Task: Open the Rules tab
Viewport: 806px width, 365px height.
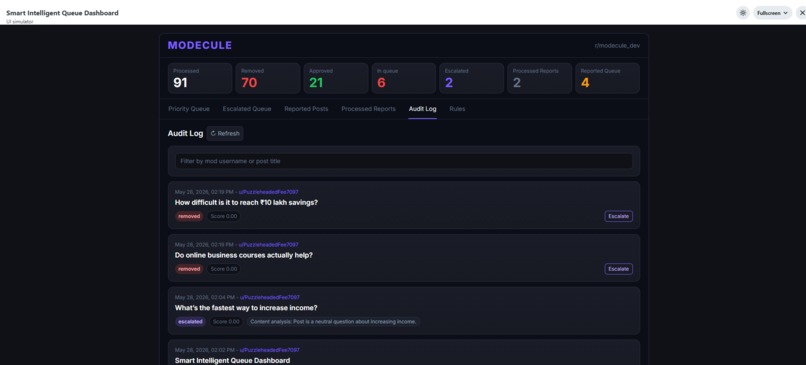Action: tap(457, 109)
